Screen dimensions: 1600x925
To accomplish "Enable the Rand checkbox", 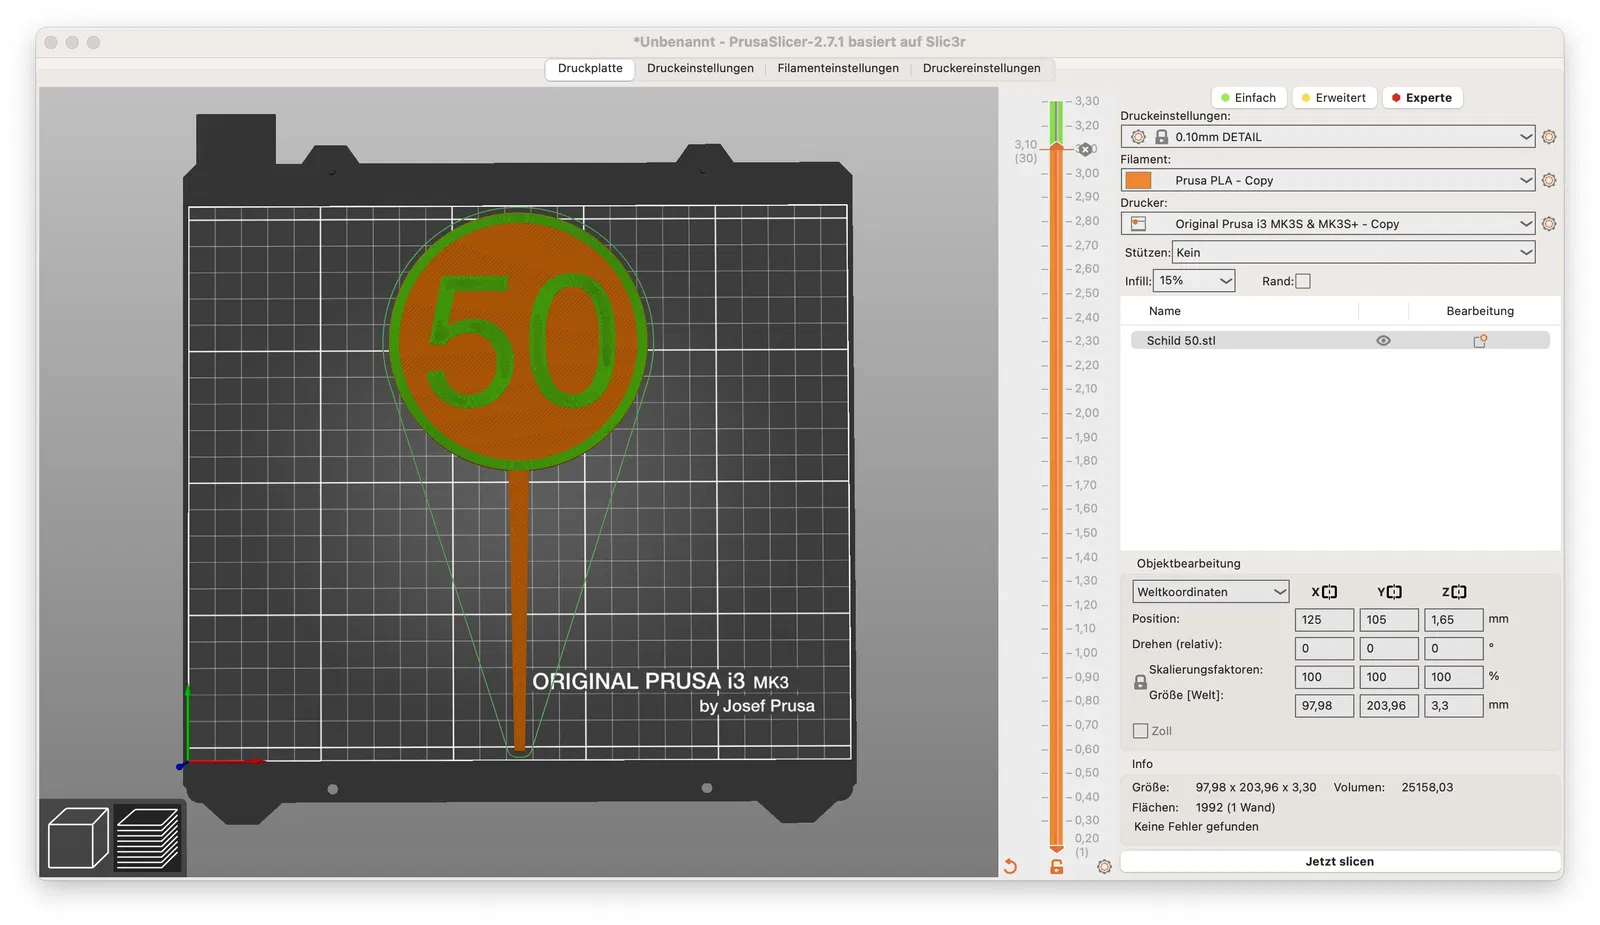I will (x=1303, y=282).
